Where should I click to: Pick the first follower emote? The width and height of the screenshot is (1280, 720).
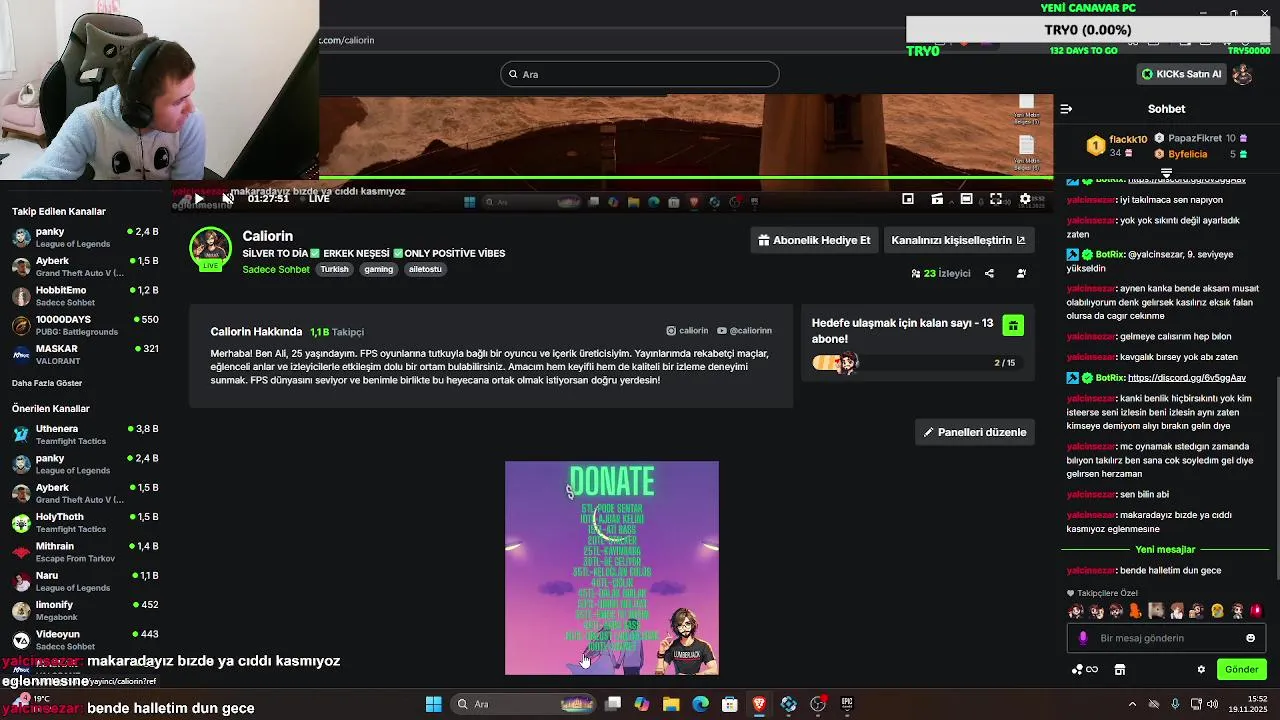pyautogui.click(x=1076, y=611)
